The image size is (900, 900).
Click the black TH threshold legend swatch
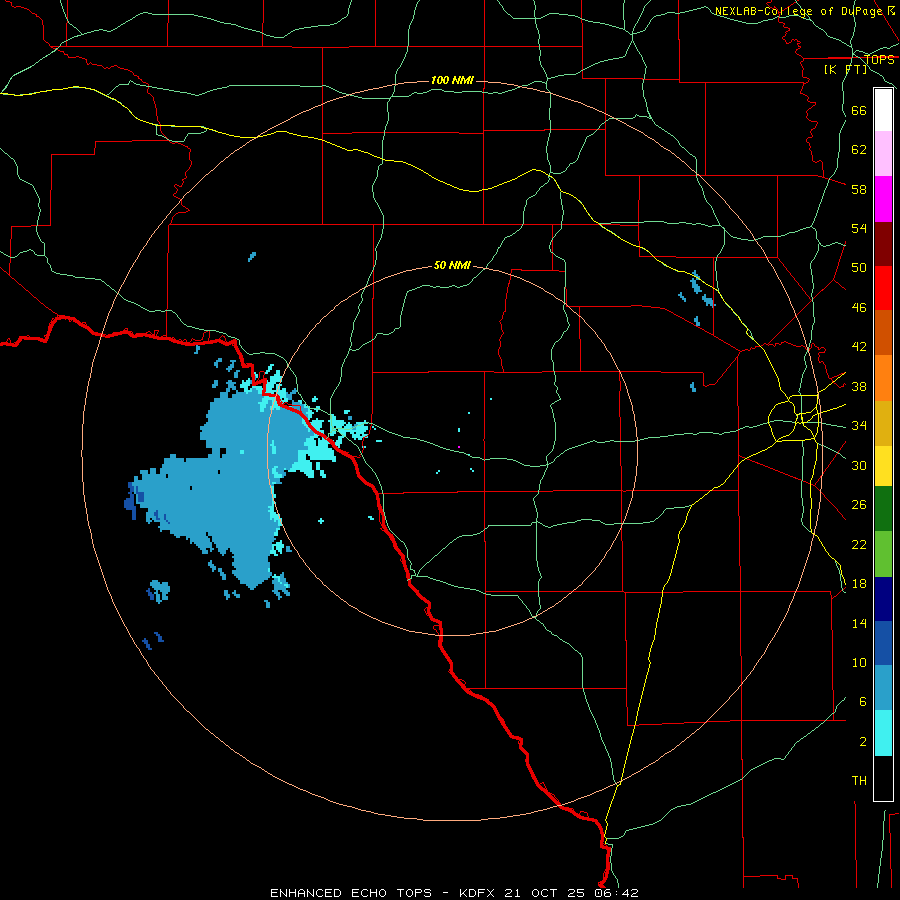[883, 778]
